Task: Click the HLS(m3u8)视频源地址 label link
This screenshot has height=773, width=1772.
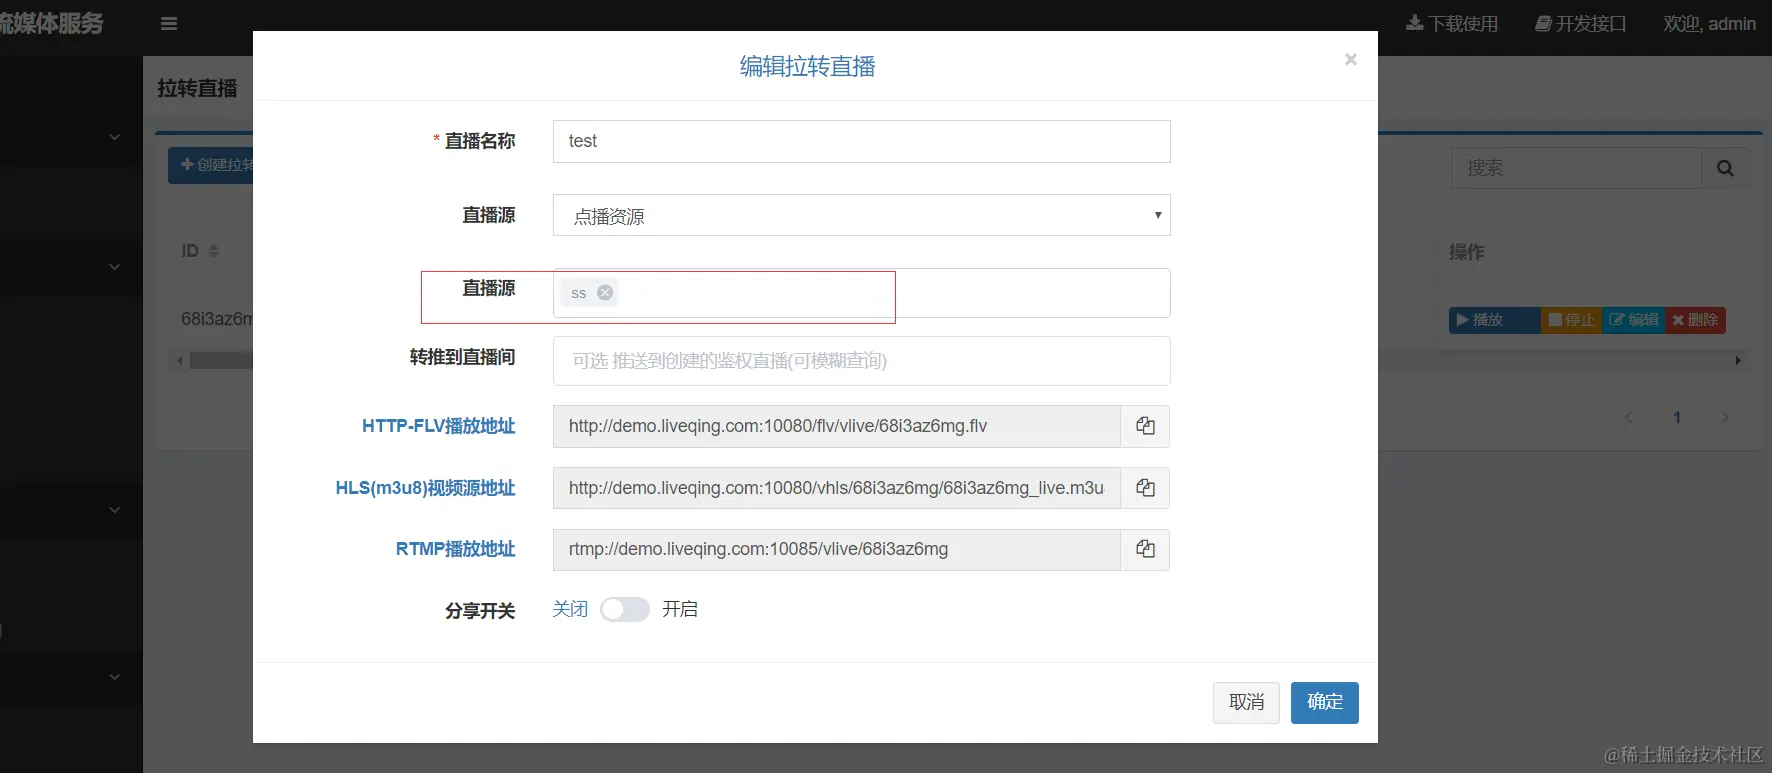Action: pos(425,488)
